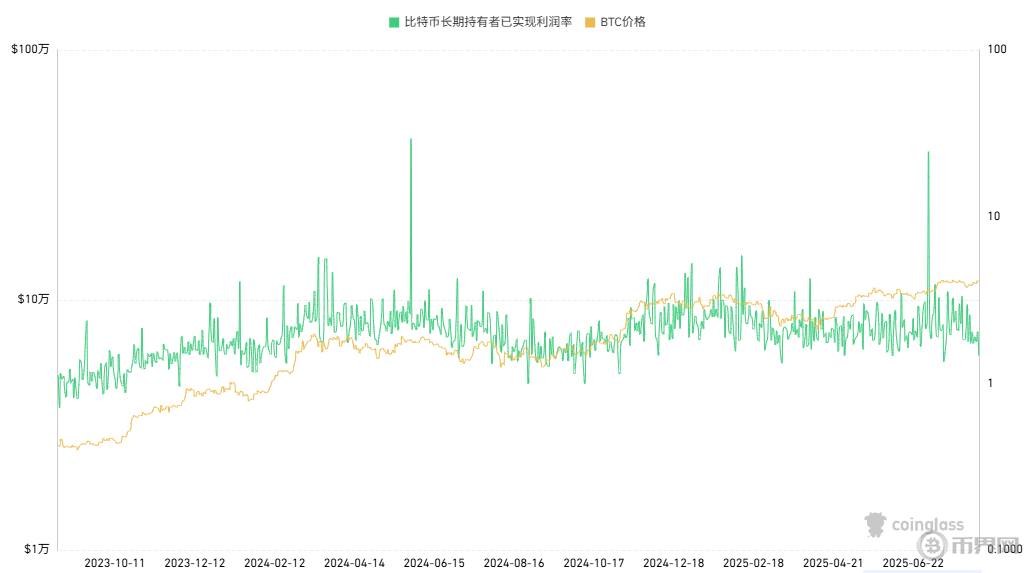The image size is (1030, 573).
Task: Select the 2024-08-16 date axis label
Action: click(x=514, y=563)
